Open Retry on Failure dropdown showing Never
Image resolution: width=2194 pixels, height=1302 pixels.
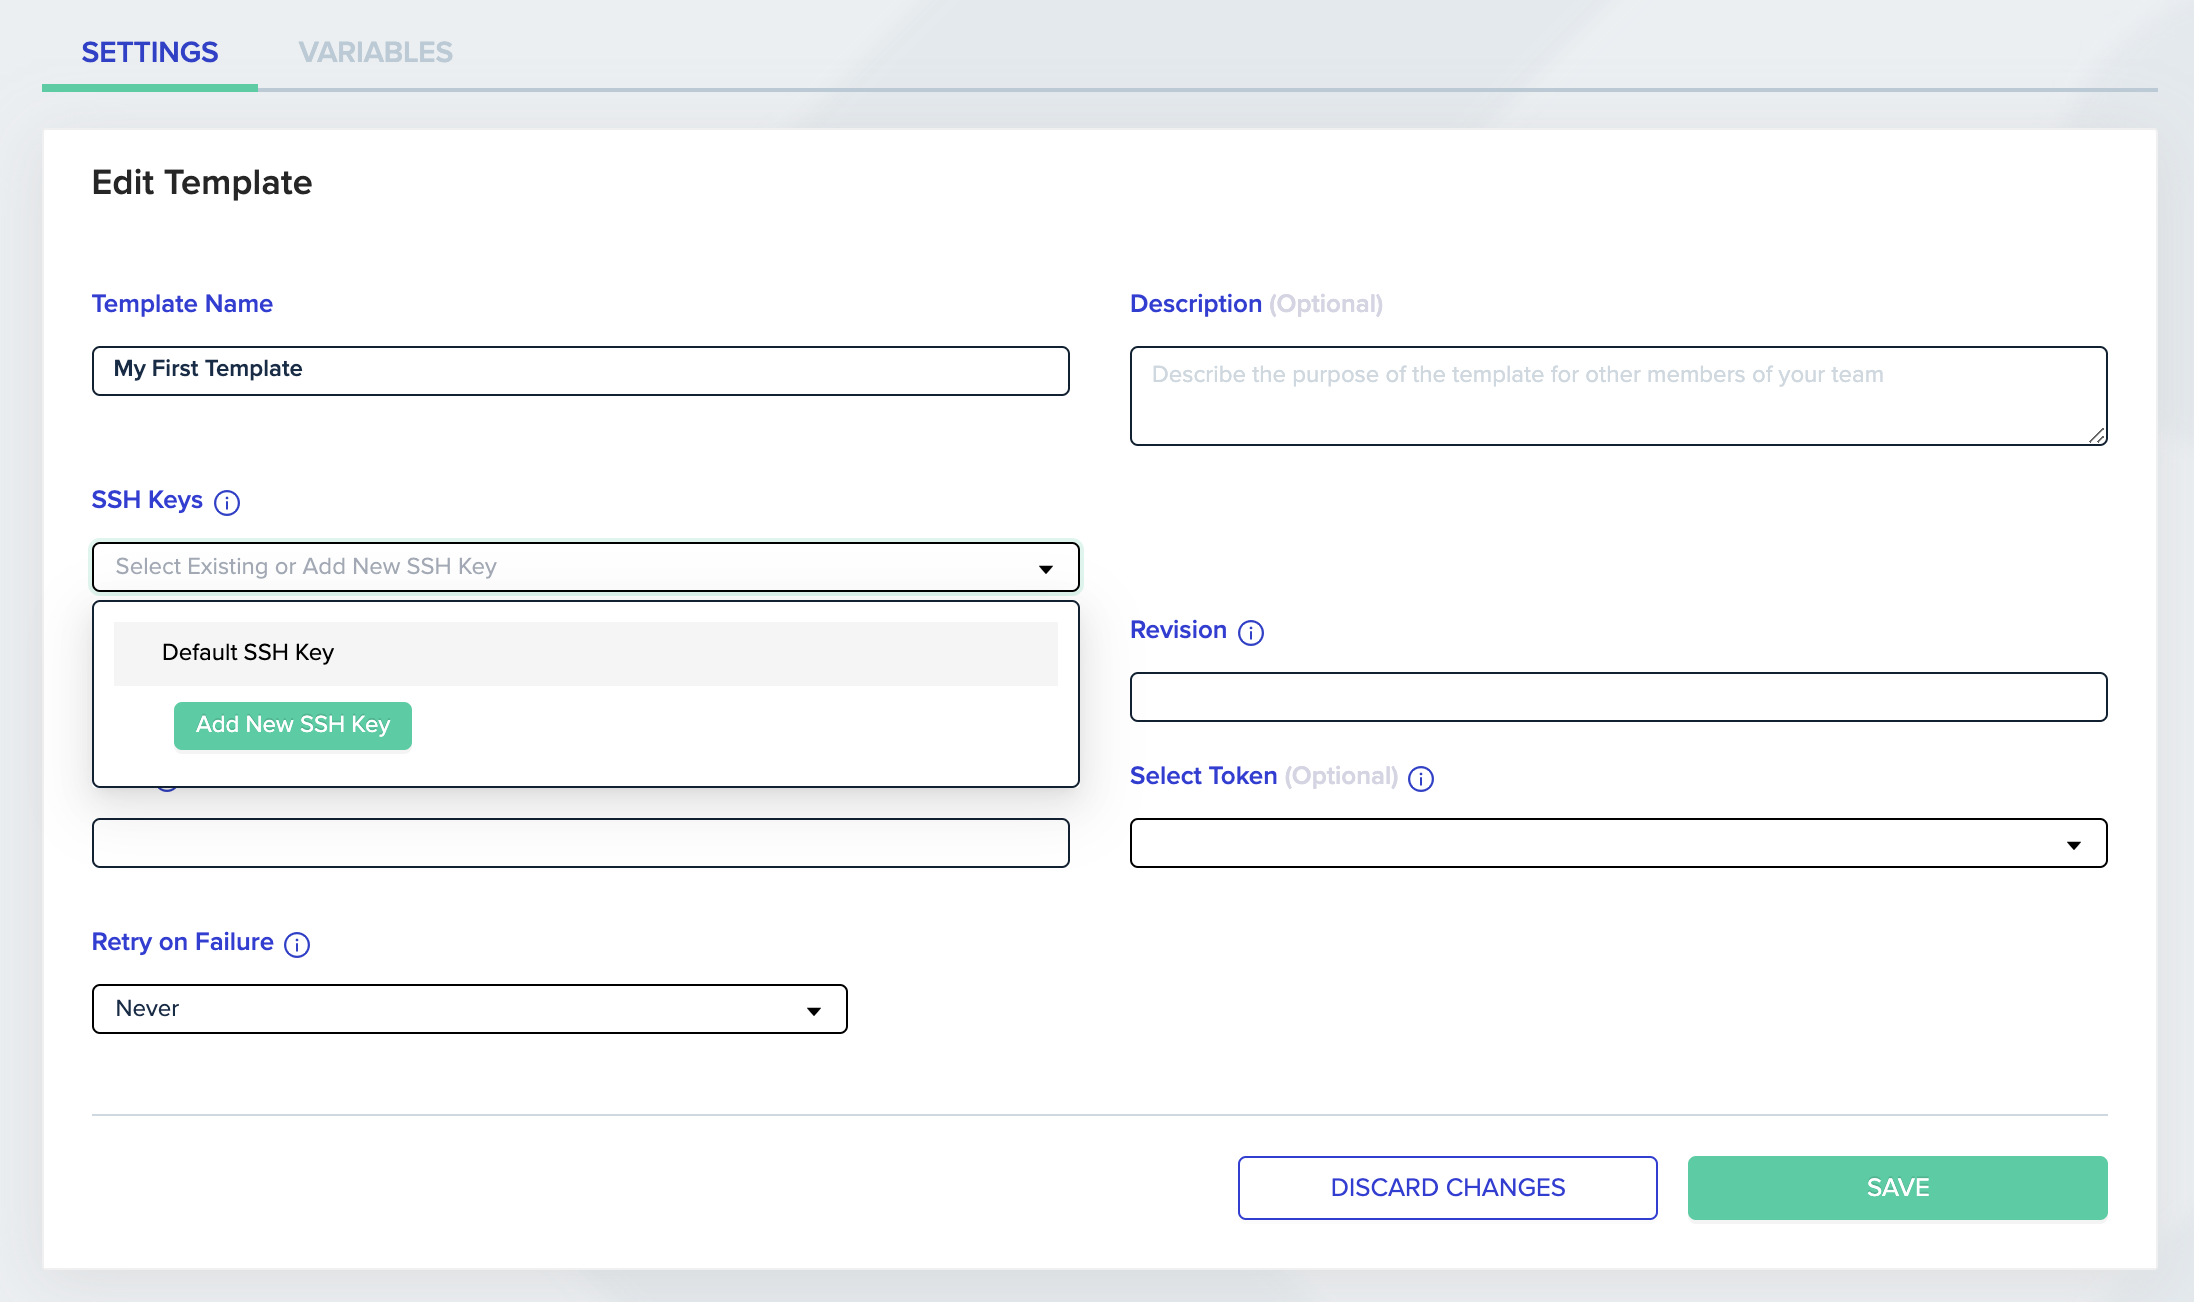point(470,1009)
